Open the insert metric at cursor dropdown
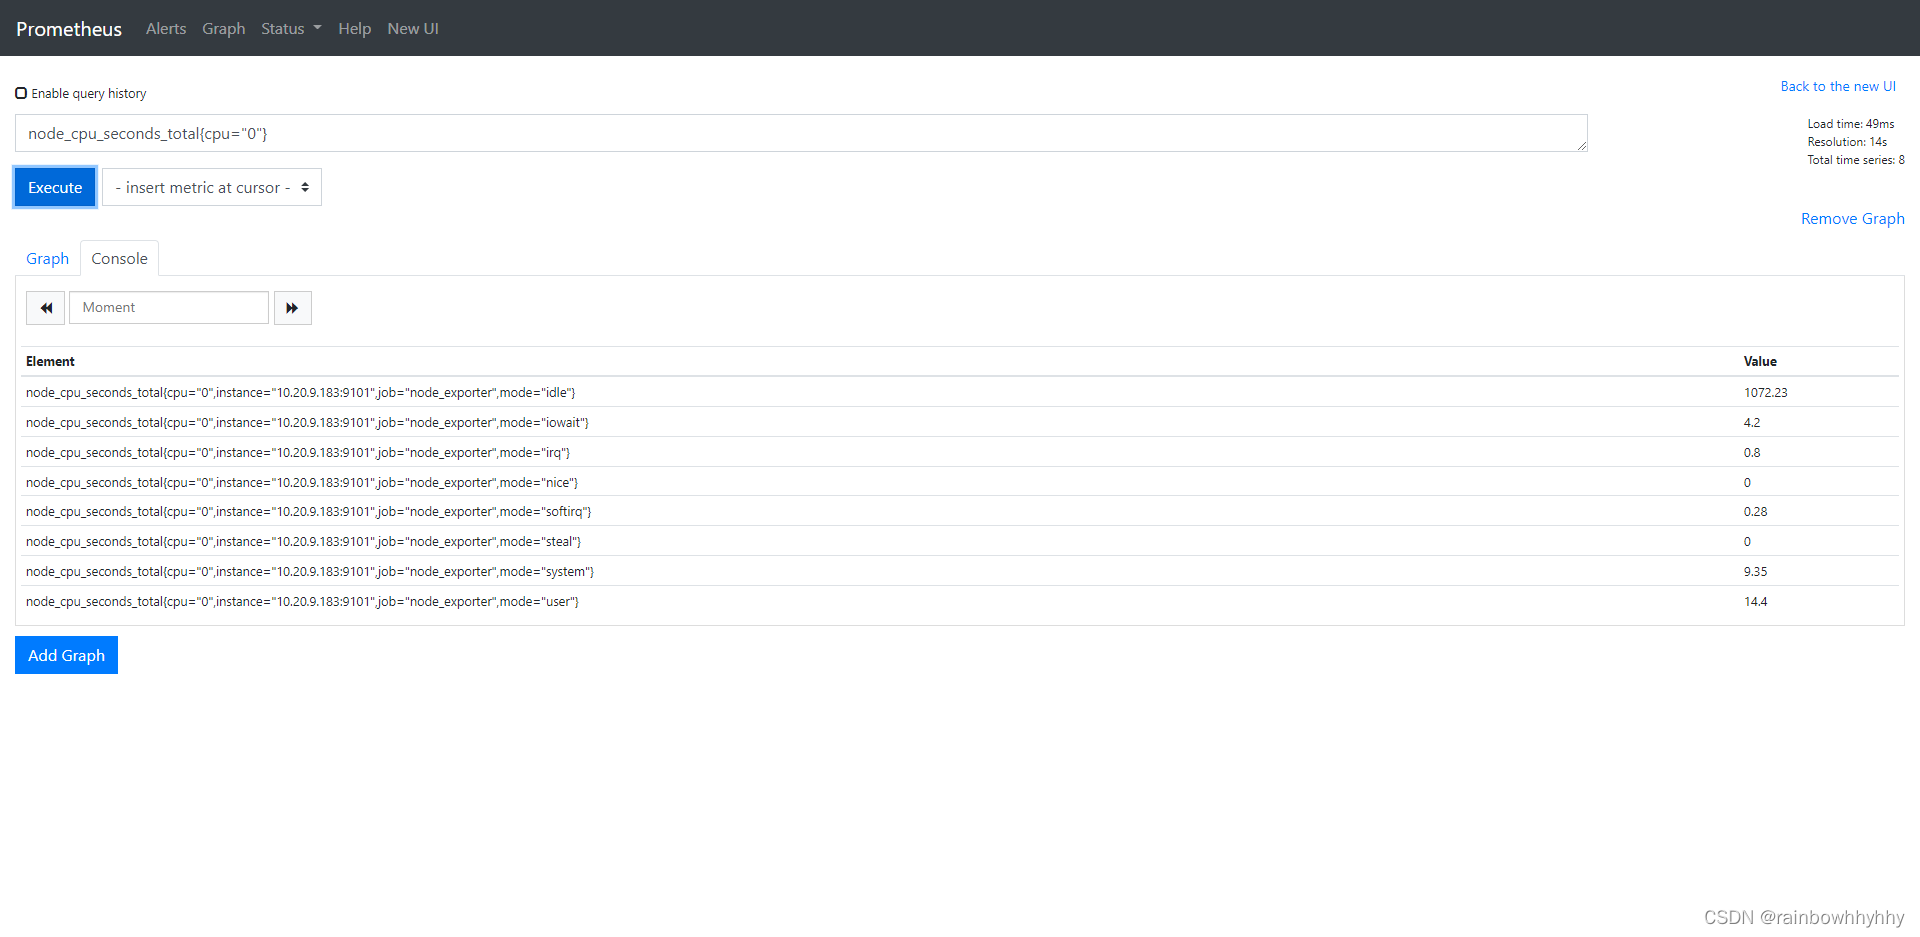The height and width of the screenshot is (937, 1920). (x=212, y=187)
